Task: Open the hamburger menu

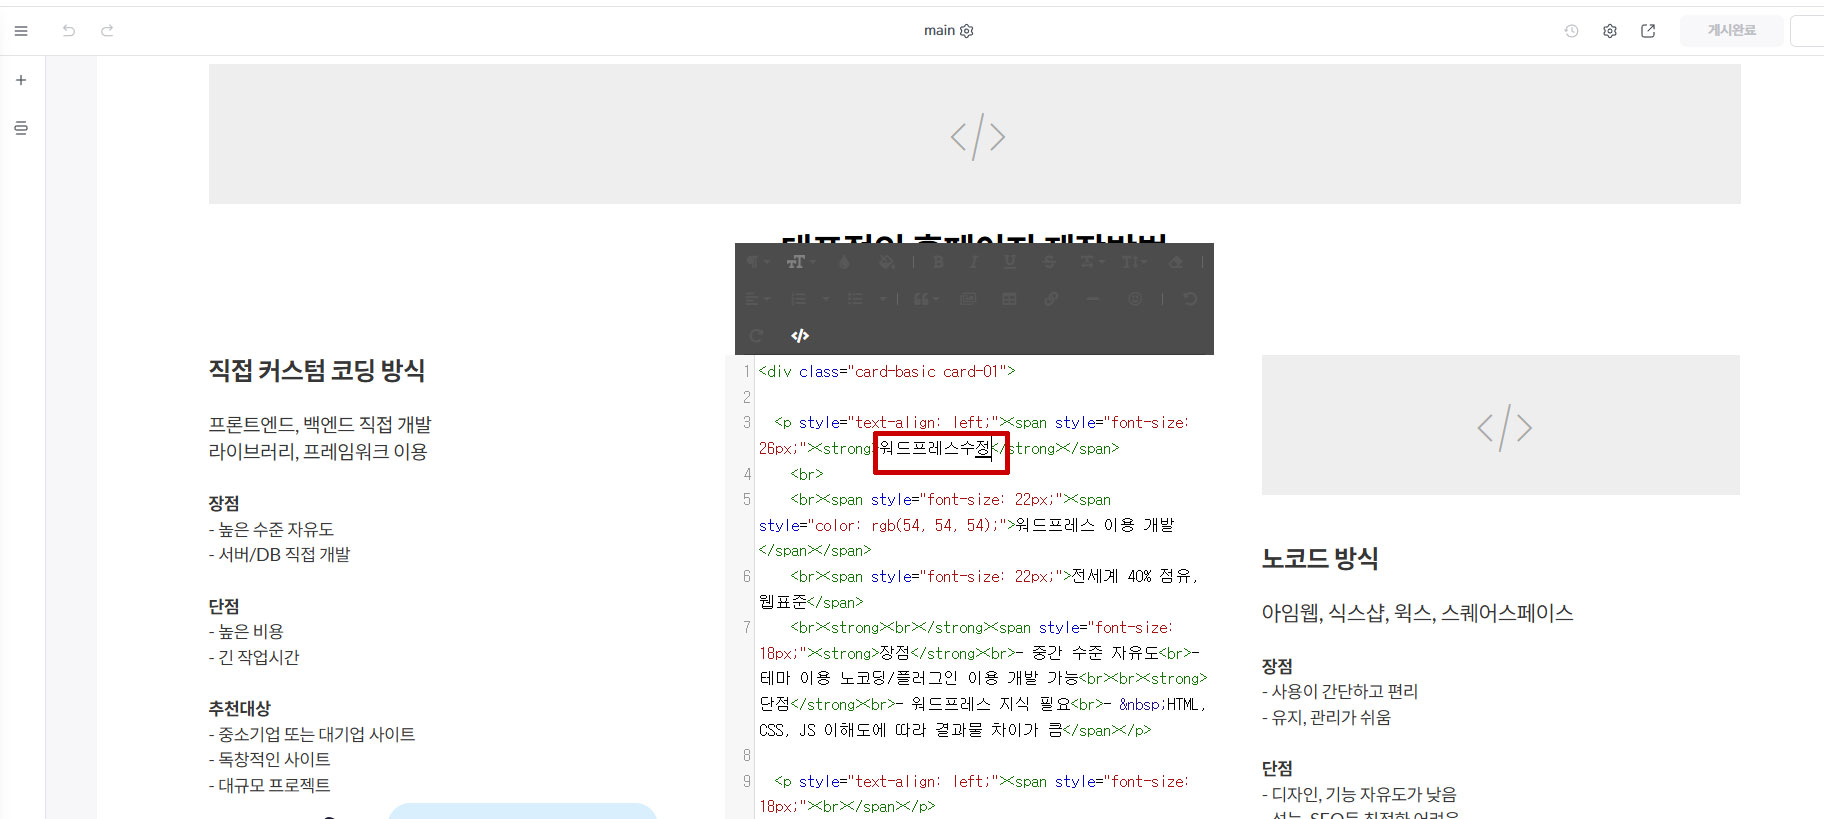Action: [21, 31]
